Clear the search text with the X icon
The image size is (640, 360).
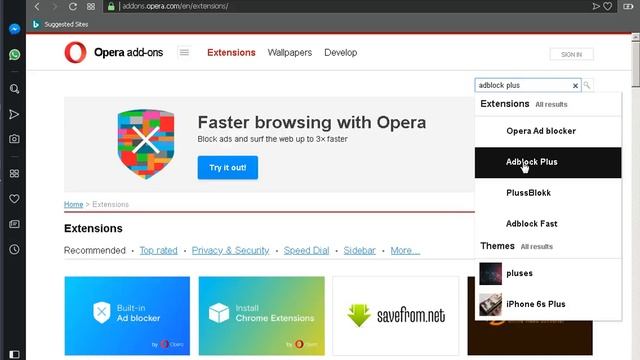click(x=575, y=86)
